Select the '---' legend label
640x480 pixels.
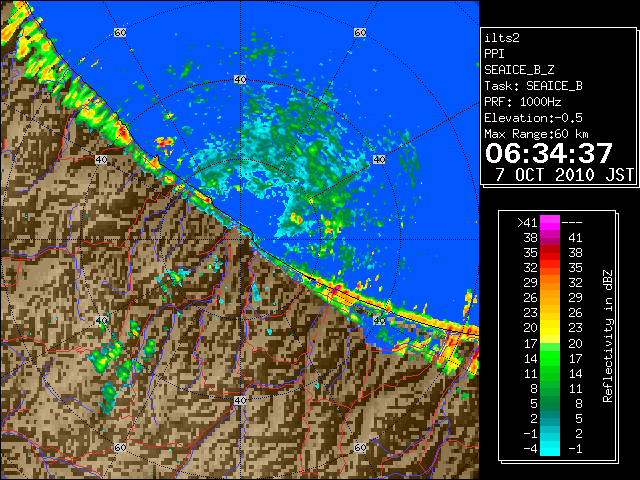click(x=572, y=222)
